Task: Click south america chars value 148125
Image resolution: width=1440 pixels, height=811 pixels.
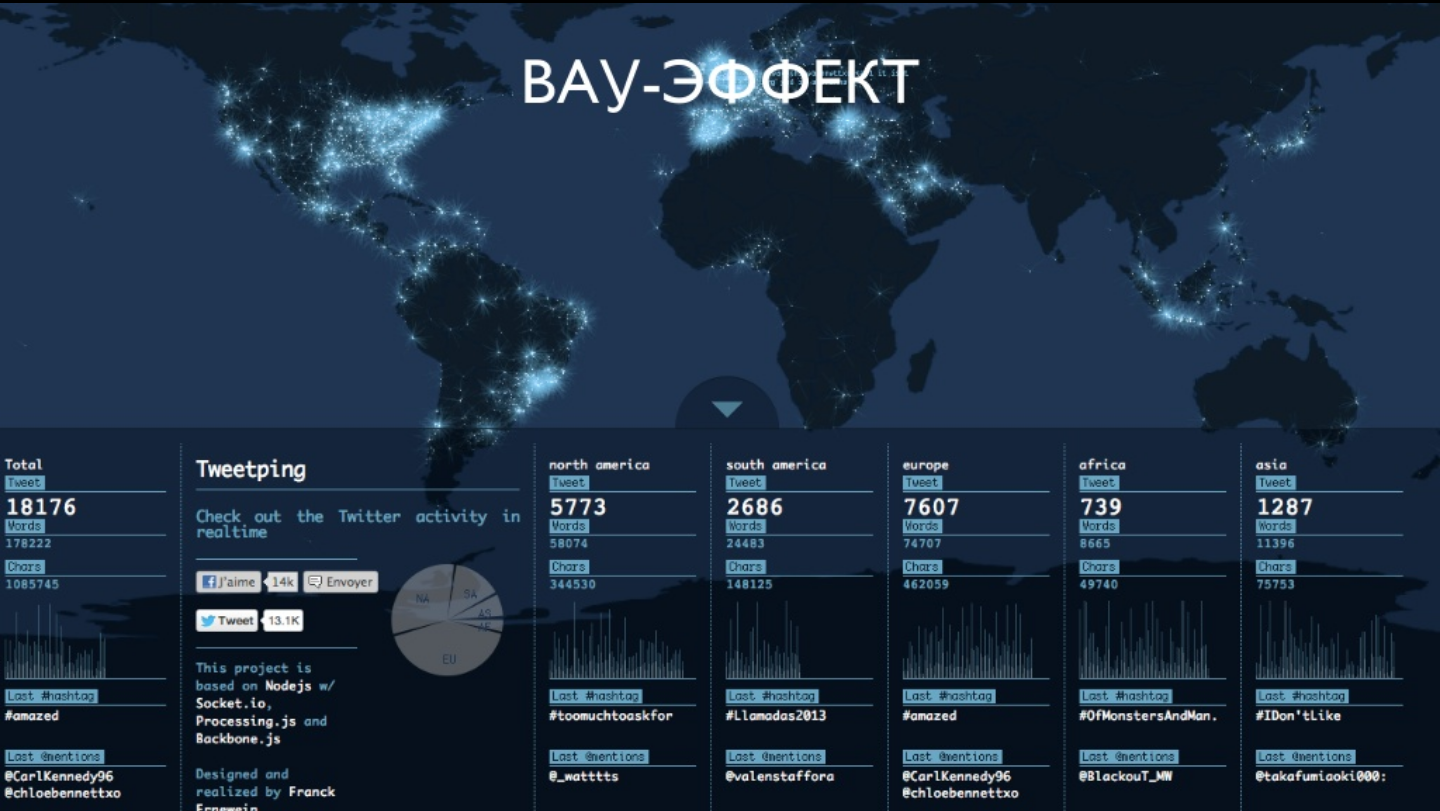Action: coord(750,585)
